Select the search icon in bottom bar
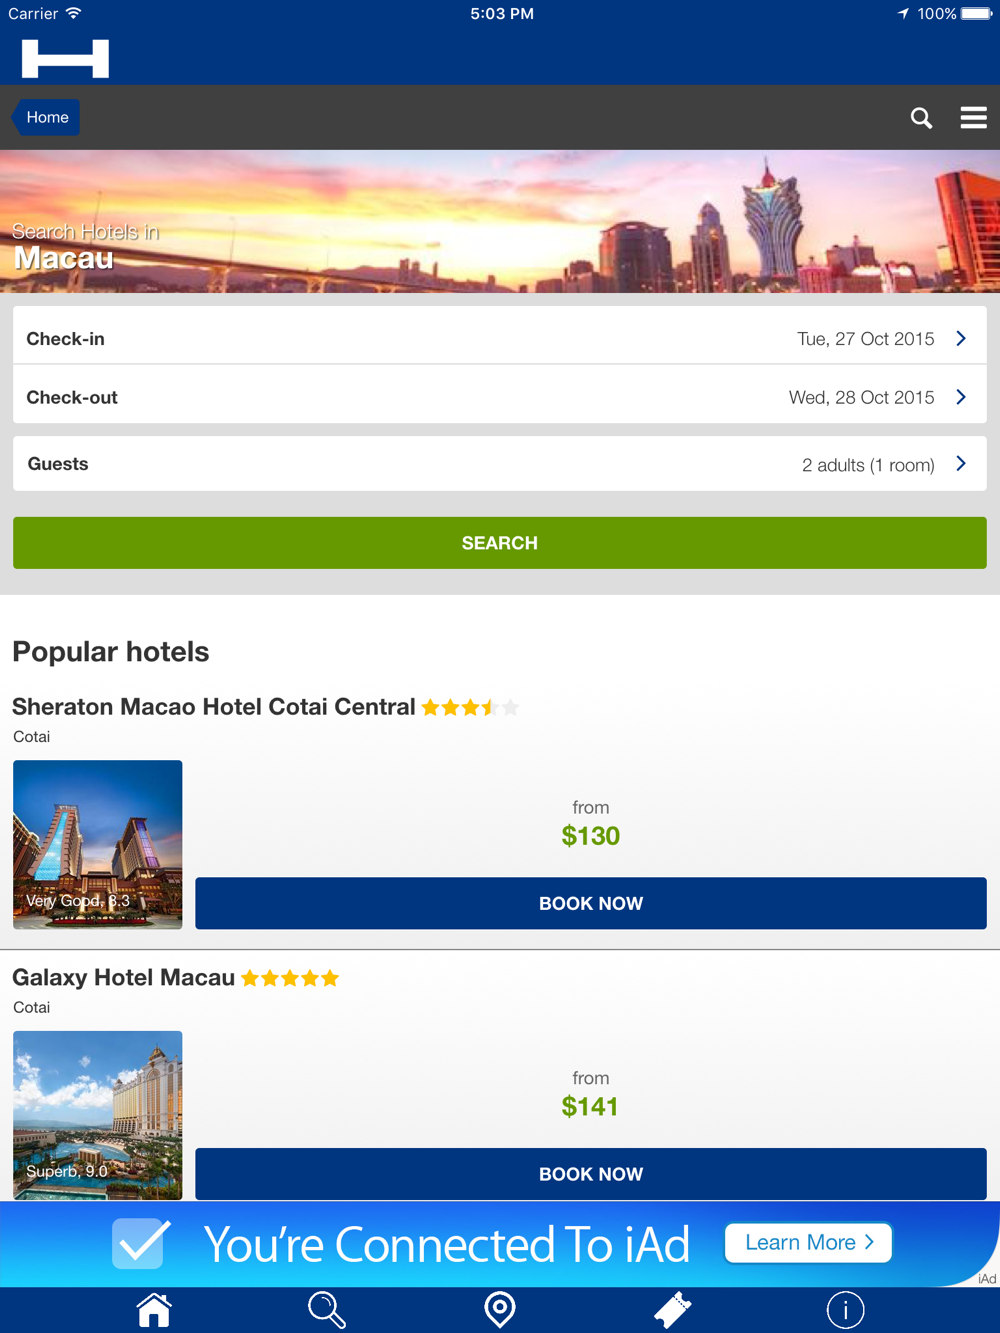1000x1333 pixels. pyautogui.click(x=327, y=1309)
